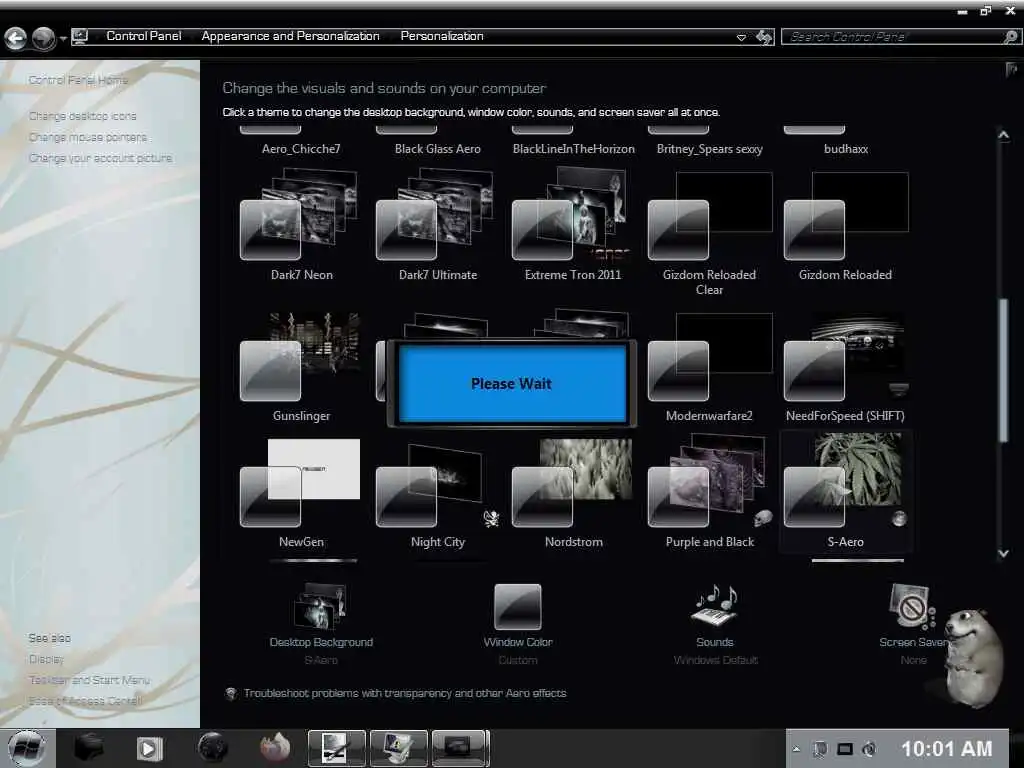Click the volume icon in system tray
Screen dimensions: 1024x768
coord(869,749)
